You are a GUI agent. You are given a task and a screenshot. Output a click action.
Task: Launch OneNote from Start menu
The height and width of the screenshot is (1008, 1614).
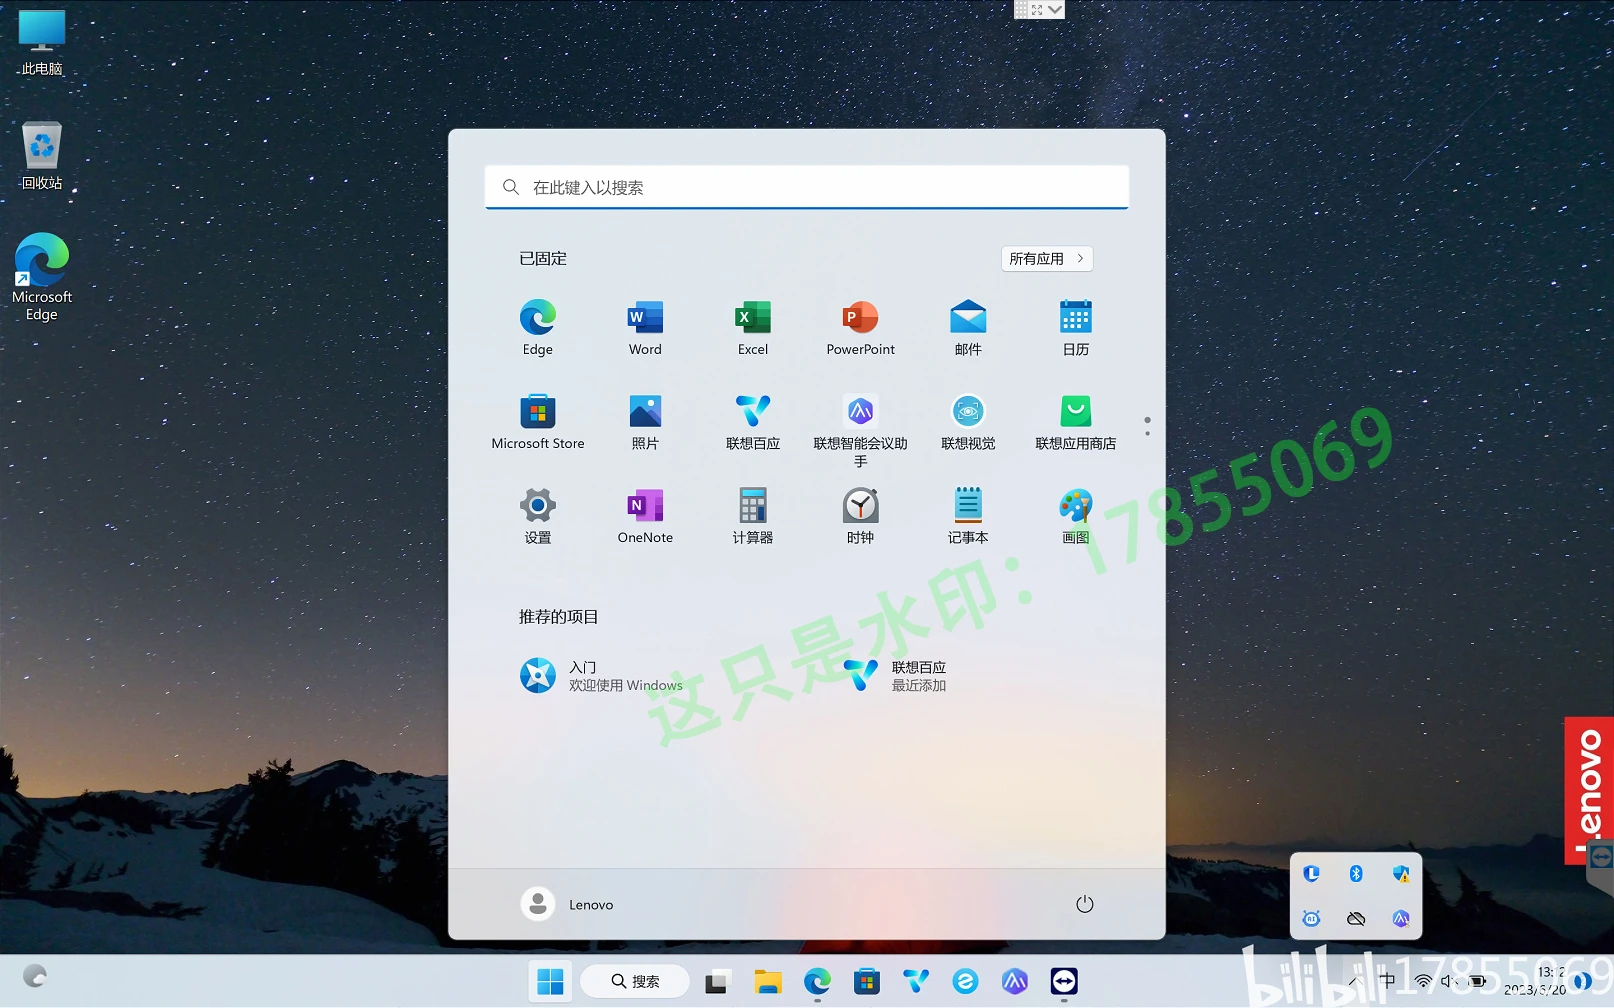click(x=645, y=516)
